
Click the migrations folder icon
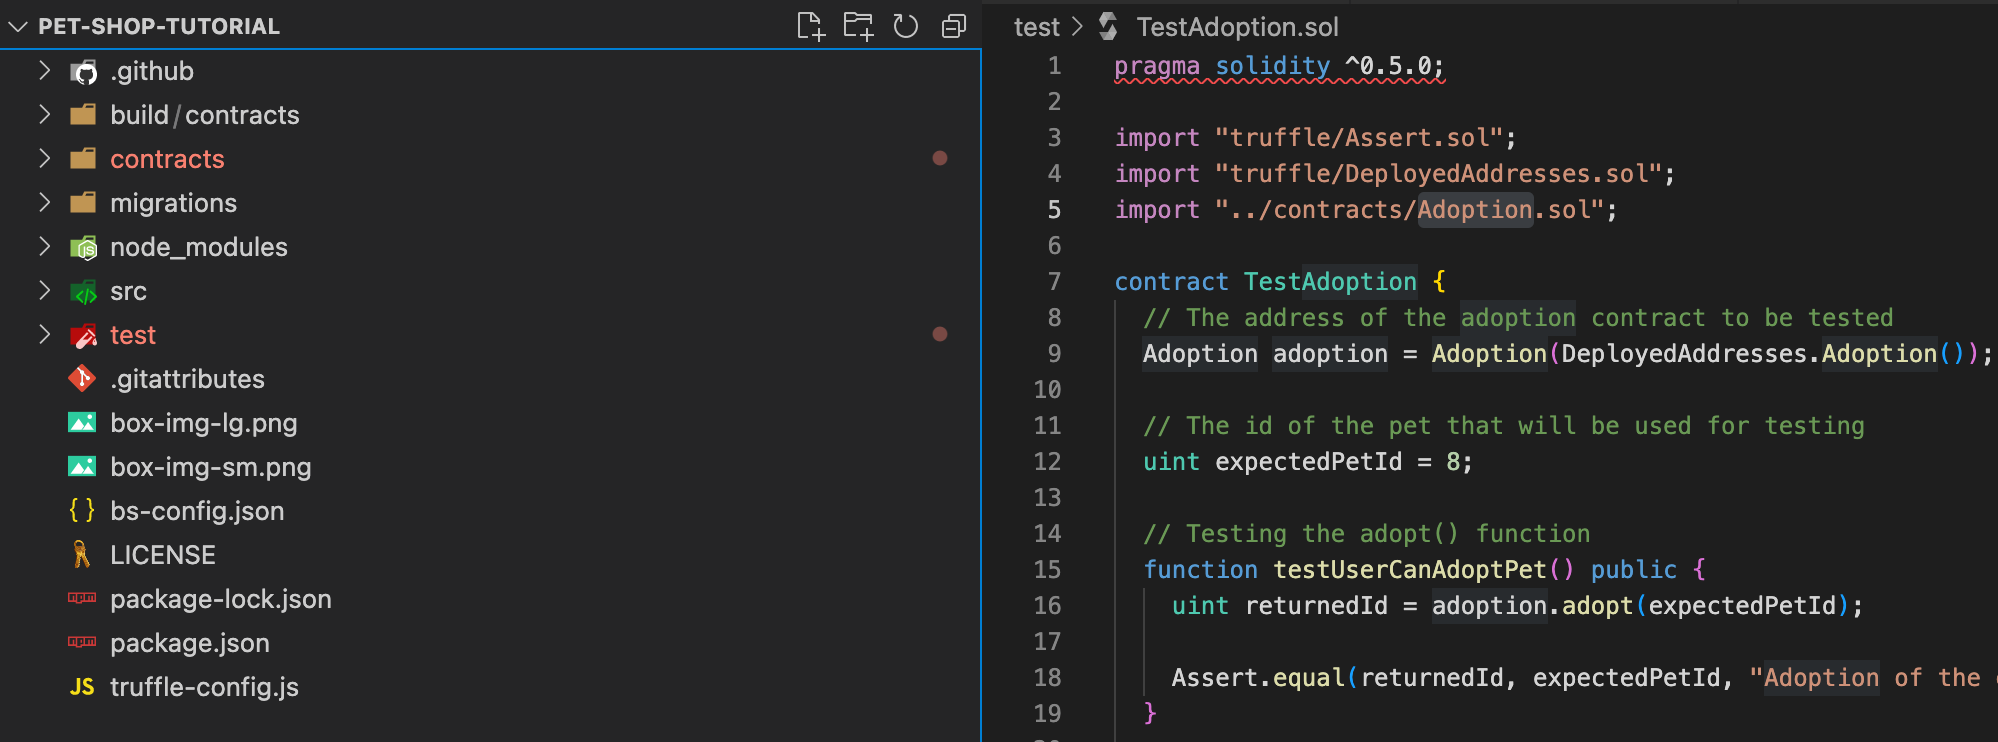pyautogui.click(x=83, y=202)
